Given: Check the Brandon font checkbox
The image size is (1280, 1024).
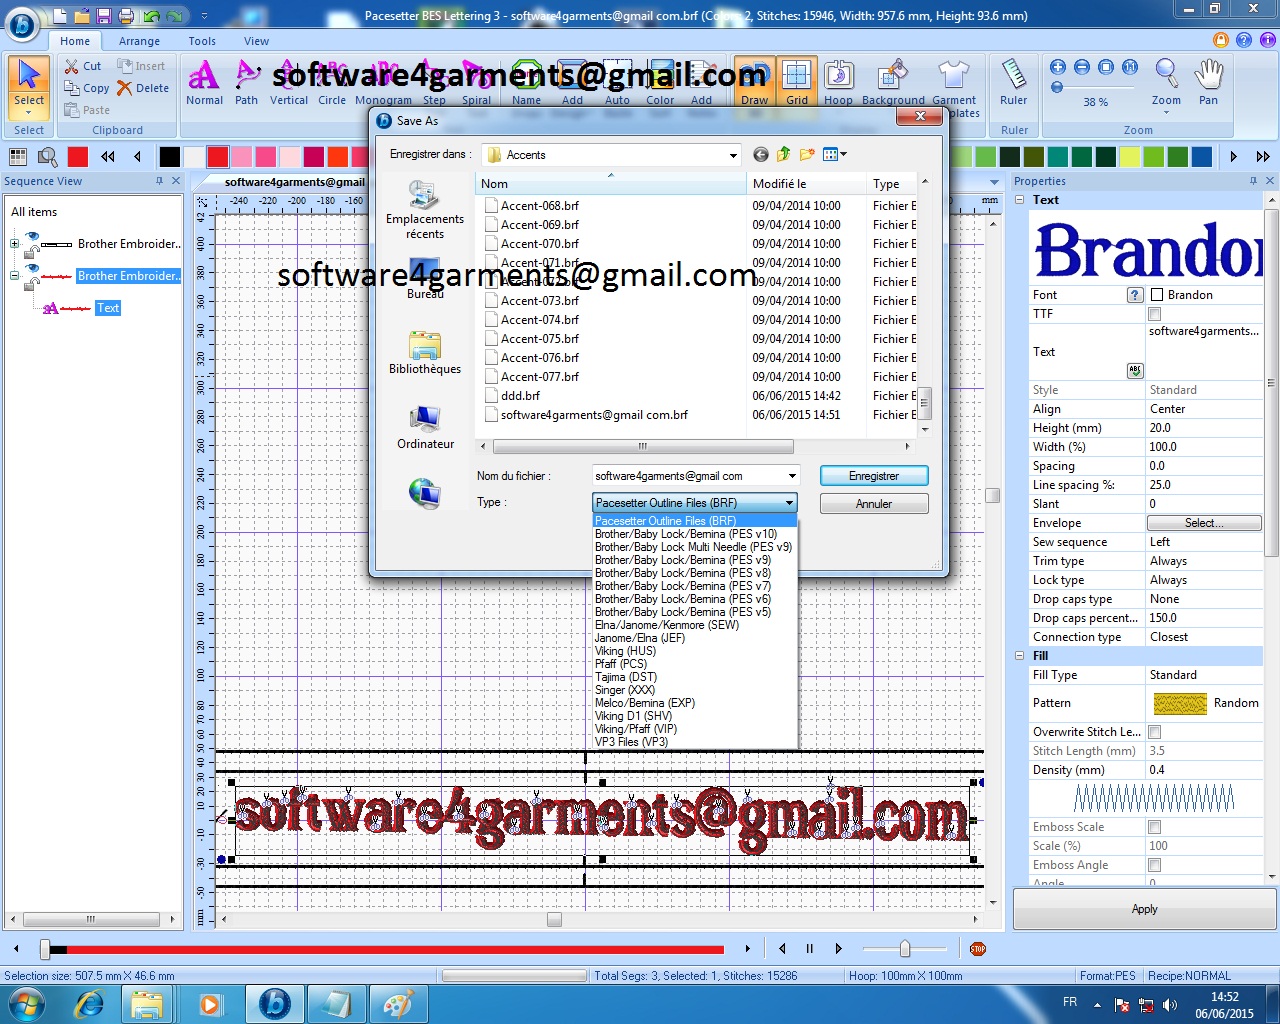Looking at the screenshot, I should tap(1159, 294).
